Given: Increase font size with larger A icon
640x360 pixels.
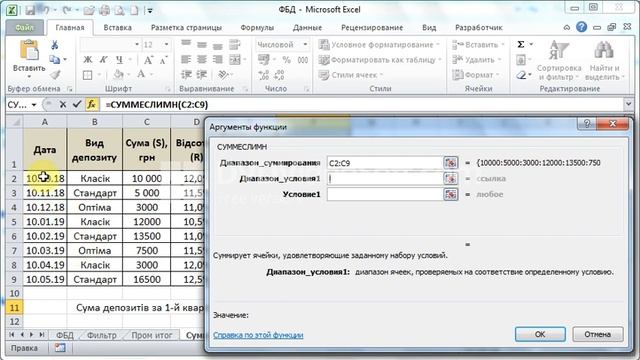Looking at the screenshot, I should pos(148,60).
